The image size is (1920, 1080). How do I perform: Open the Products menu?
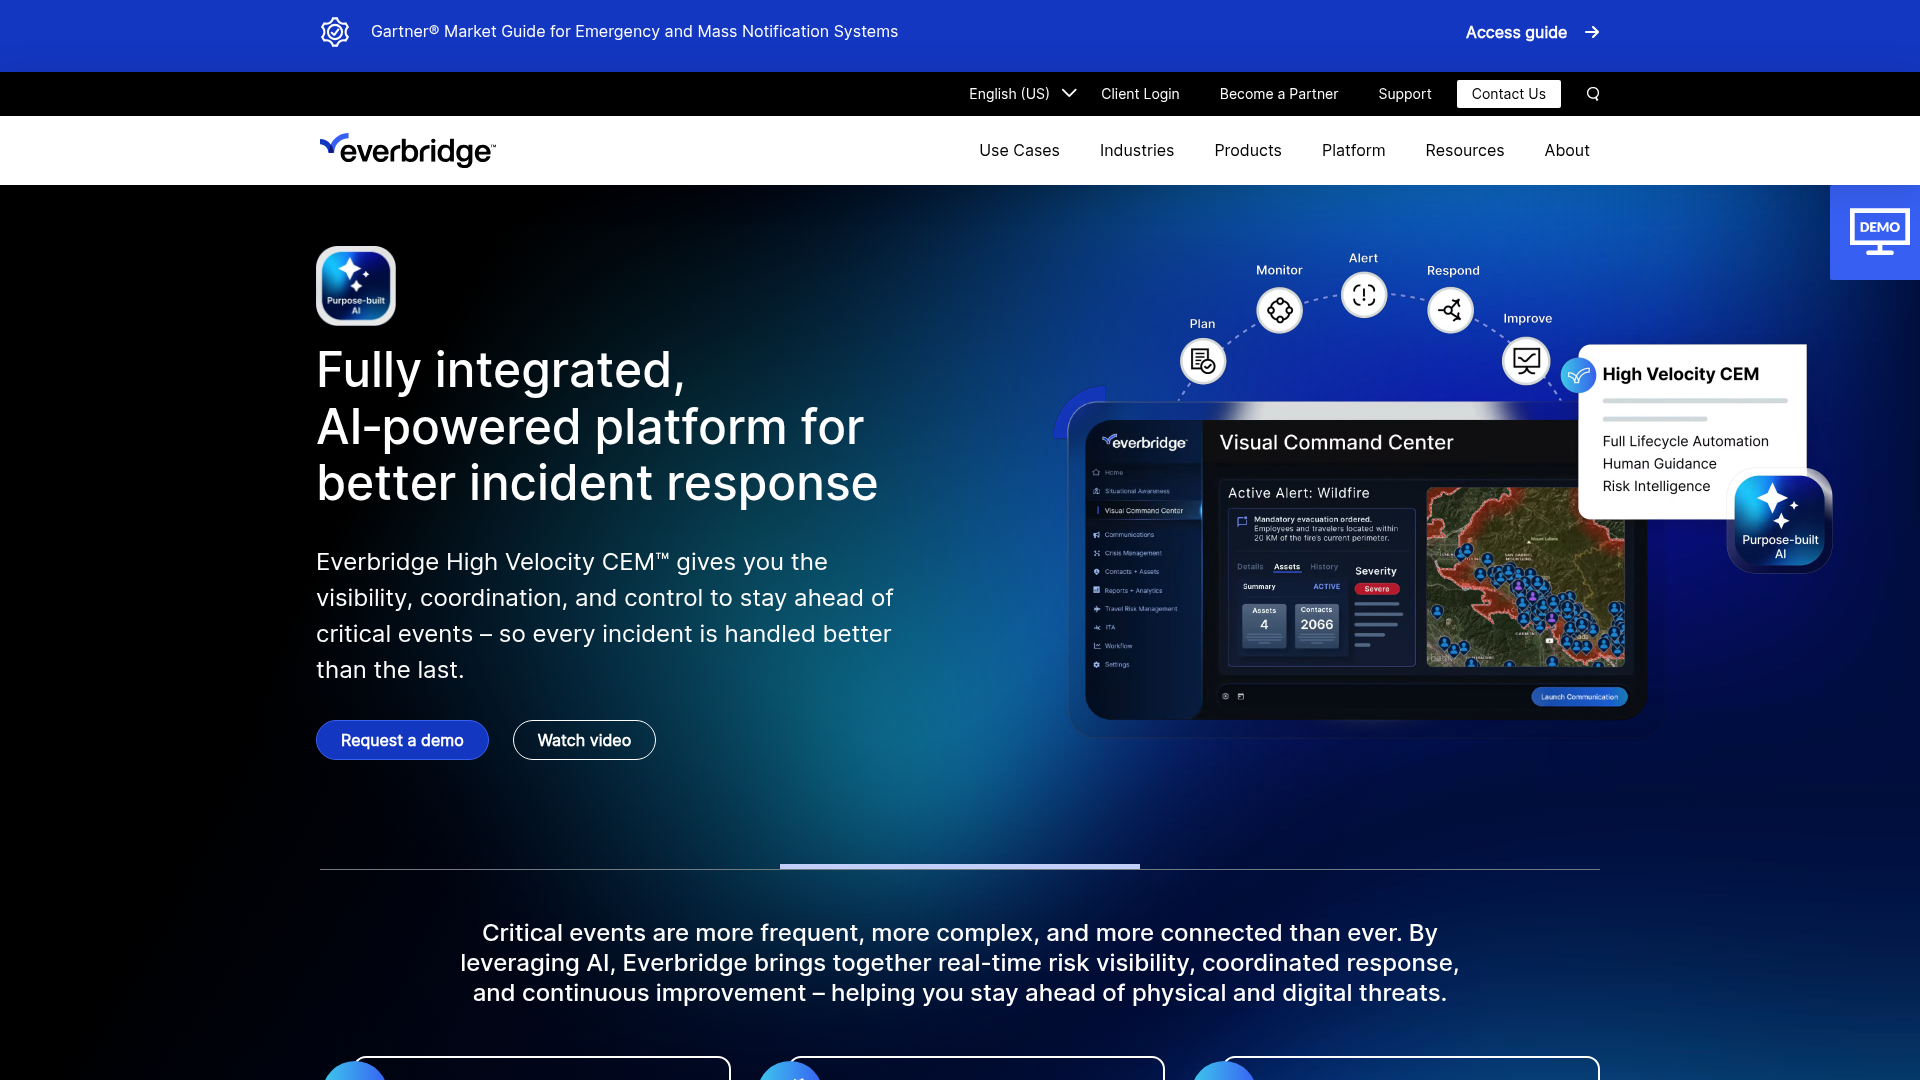(x=1247, y=150)
